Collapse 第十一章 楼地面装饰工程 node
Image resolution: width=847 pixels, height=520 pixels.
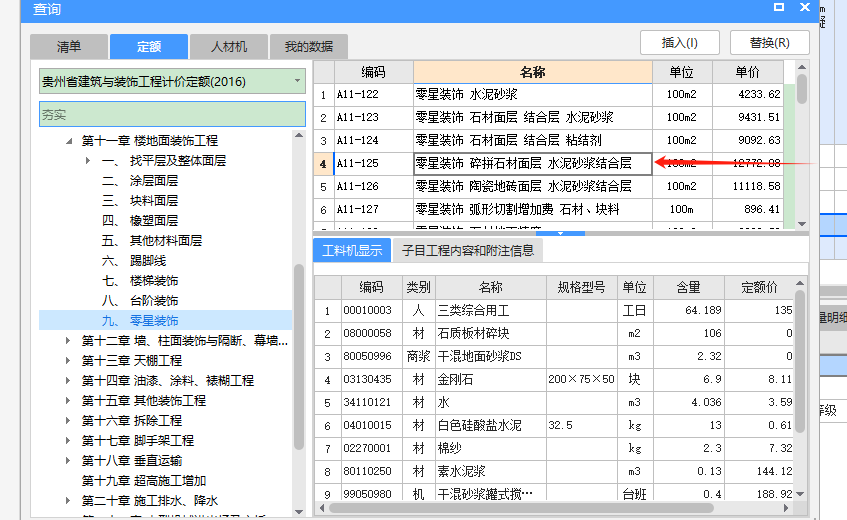click(x=69, y=141)
